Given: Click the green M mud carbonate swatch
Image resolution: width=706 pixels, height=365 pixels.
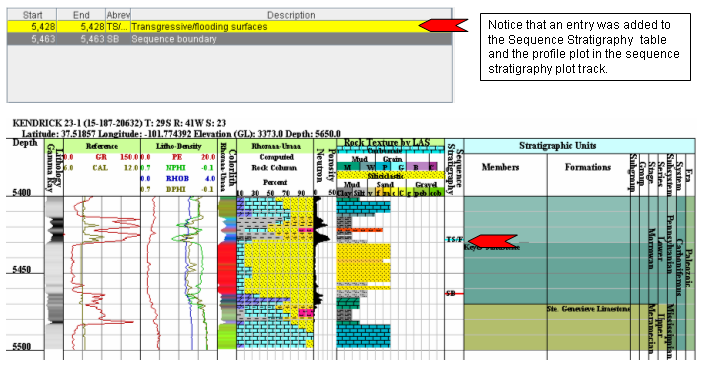Looking at the screenshot, I should click(348, 167).
